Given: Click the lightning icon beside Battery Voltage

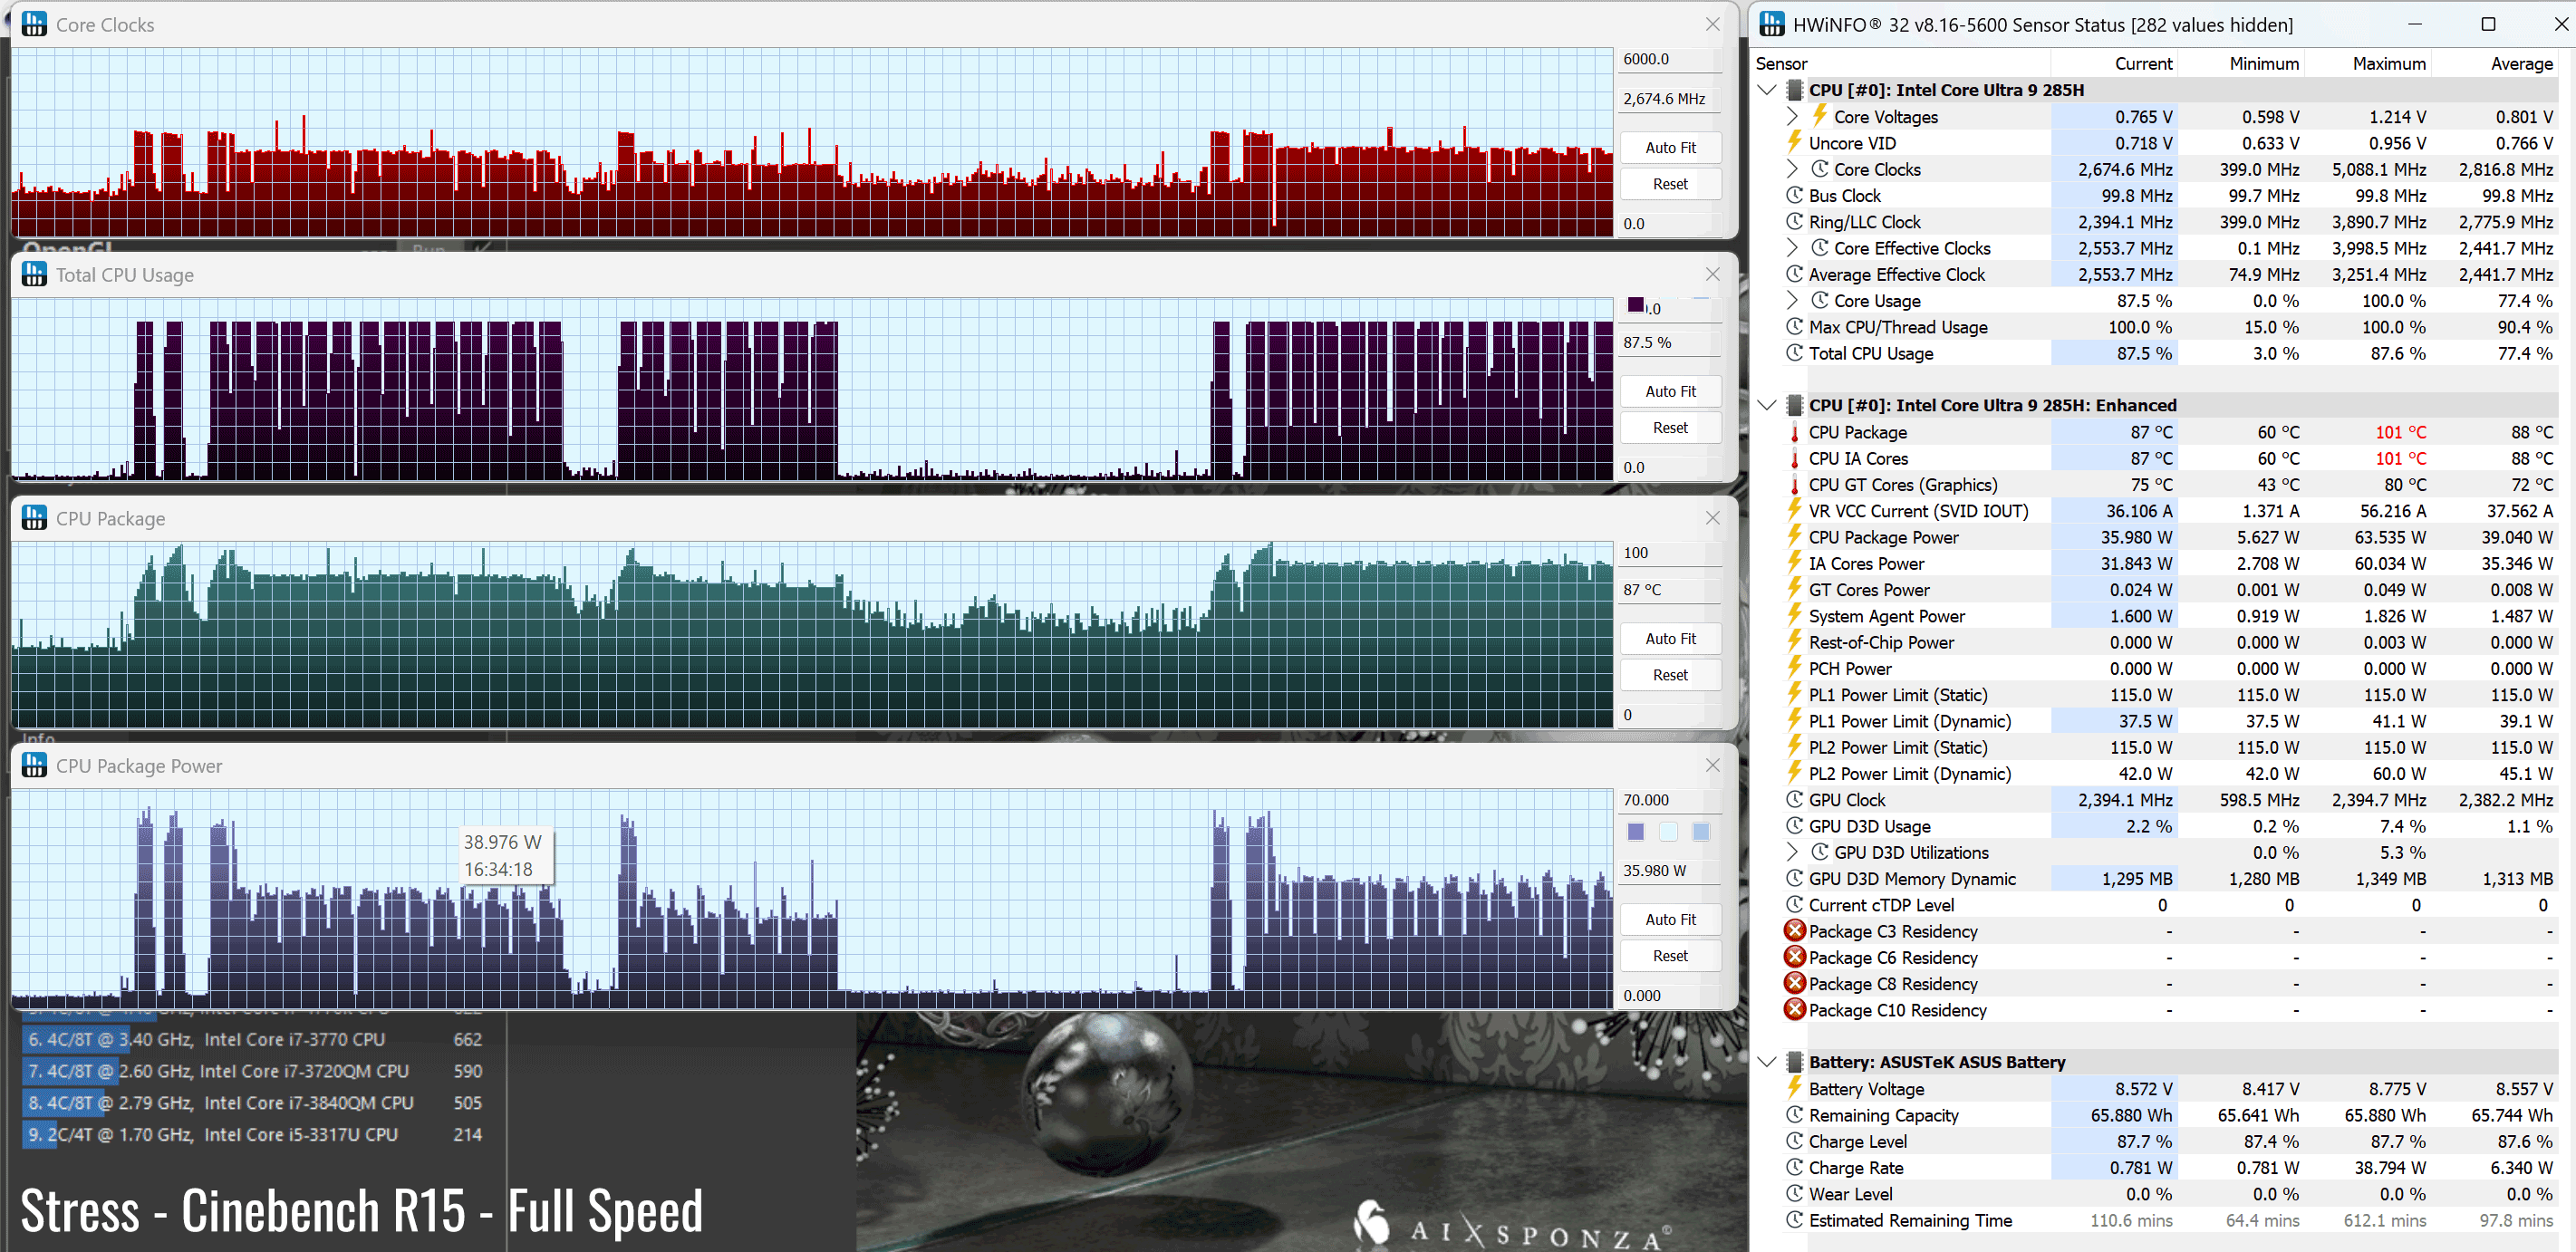Looking at the screenshot, I should click(1795, 1088).
